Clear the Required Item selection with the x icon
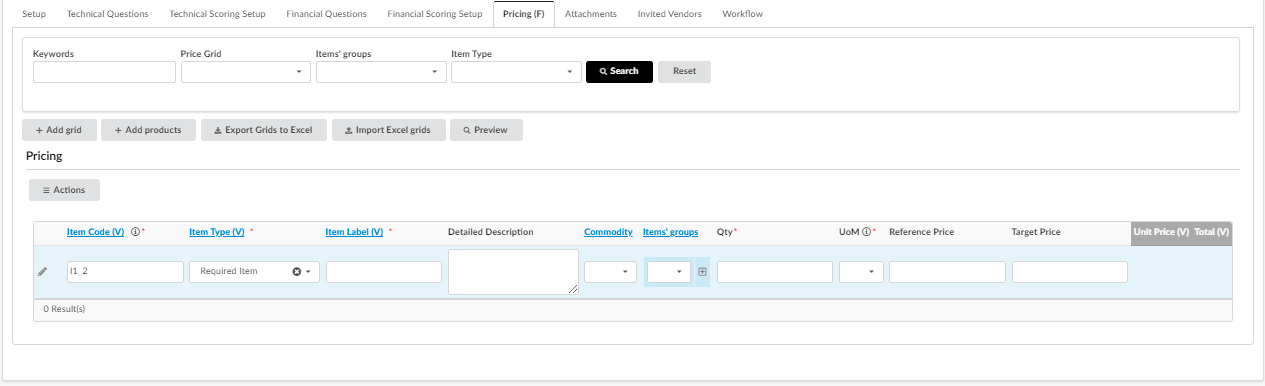This screenshot has height=386, width=1265. [x=297, y=271]
